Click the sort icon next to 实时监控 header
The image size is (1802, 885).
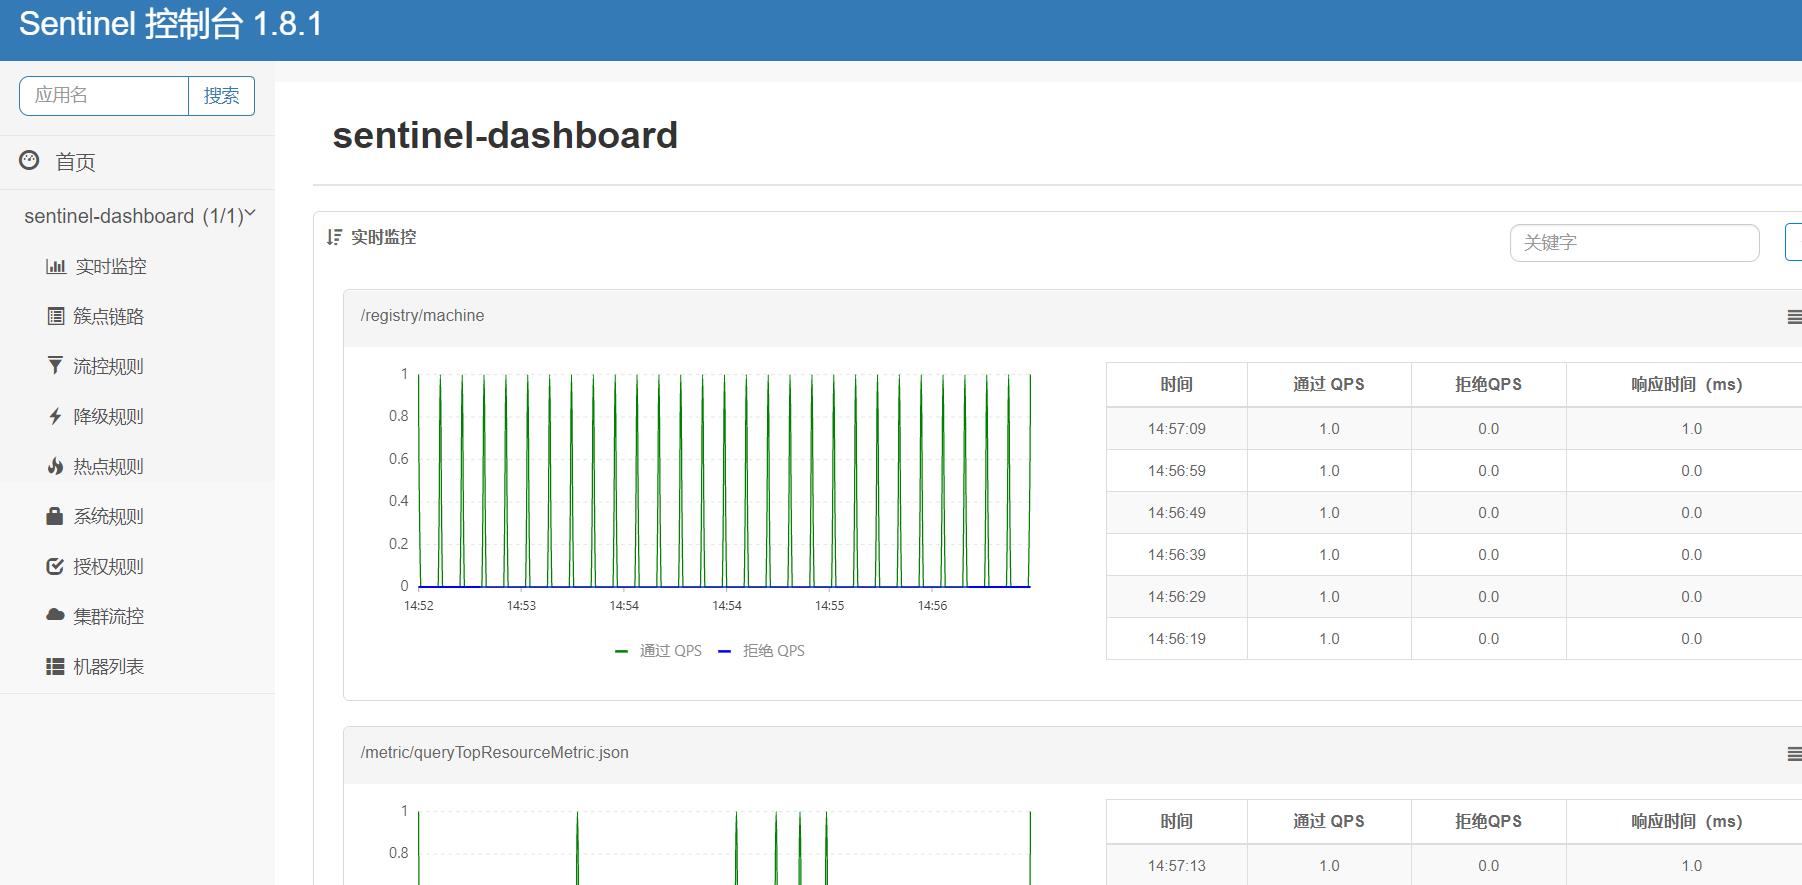click(x=334, y=237)
